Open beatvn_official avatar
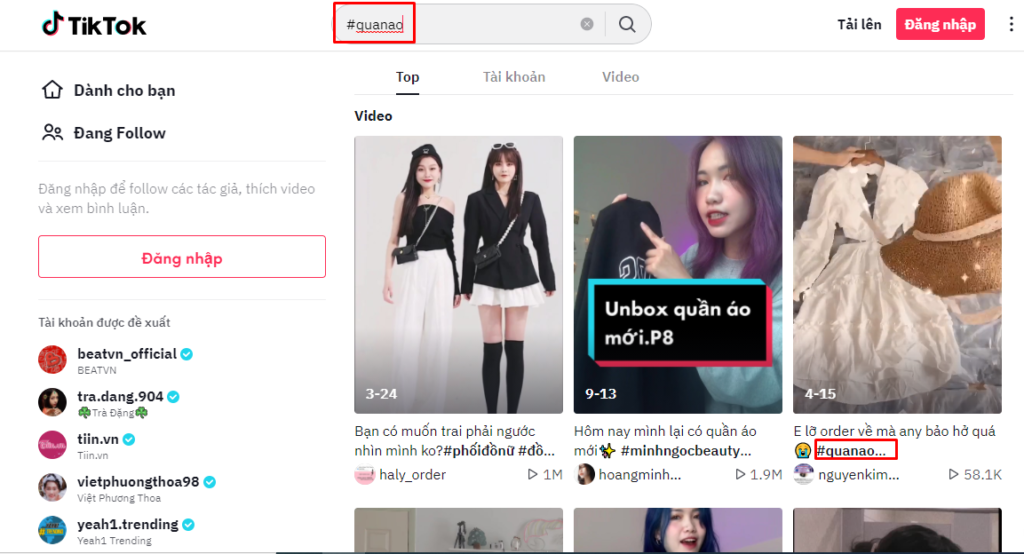Image resolution: width=1024 pixels, height=554 pixels. tap(52, 360)
